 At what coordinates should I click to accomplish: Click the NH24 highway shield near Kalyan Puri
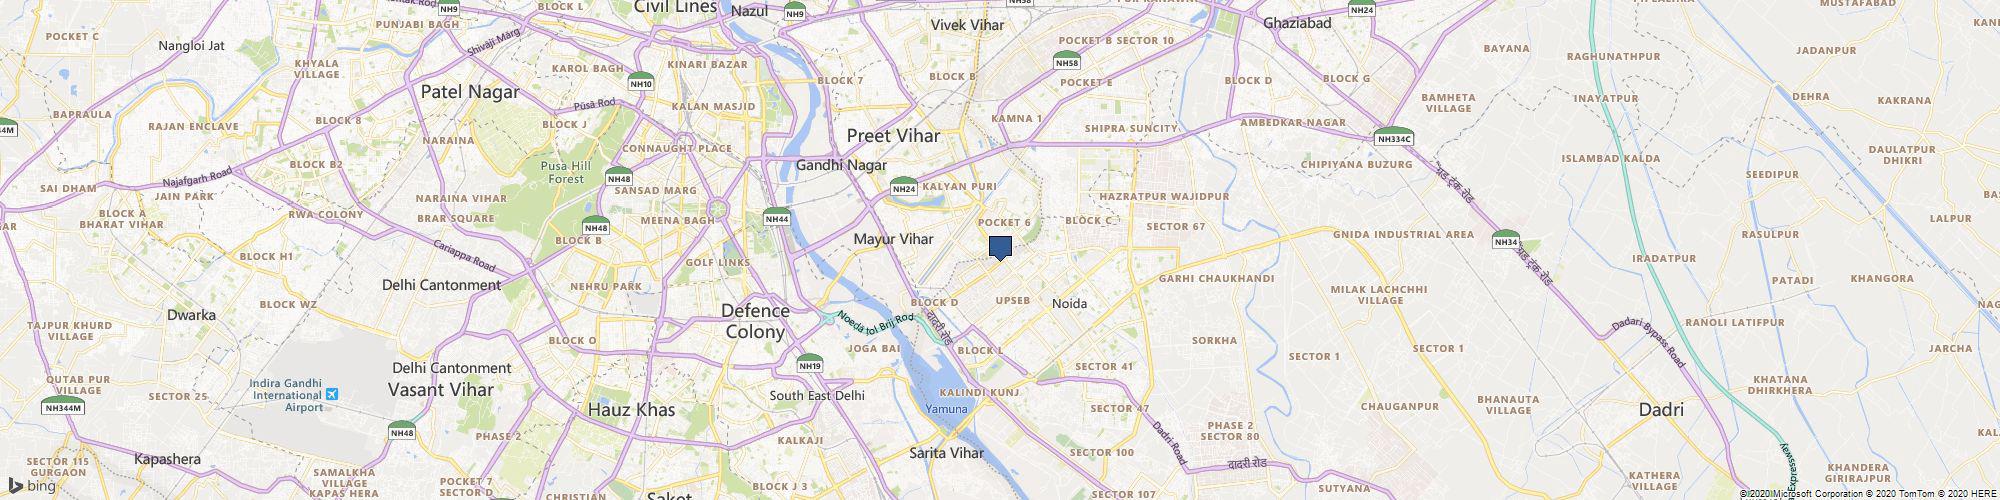pyautogui.click(x=904, y=186)
